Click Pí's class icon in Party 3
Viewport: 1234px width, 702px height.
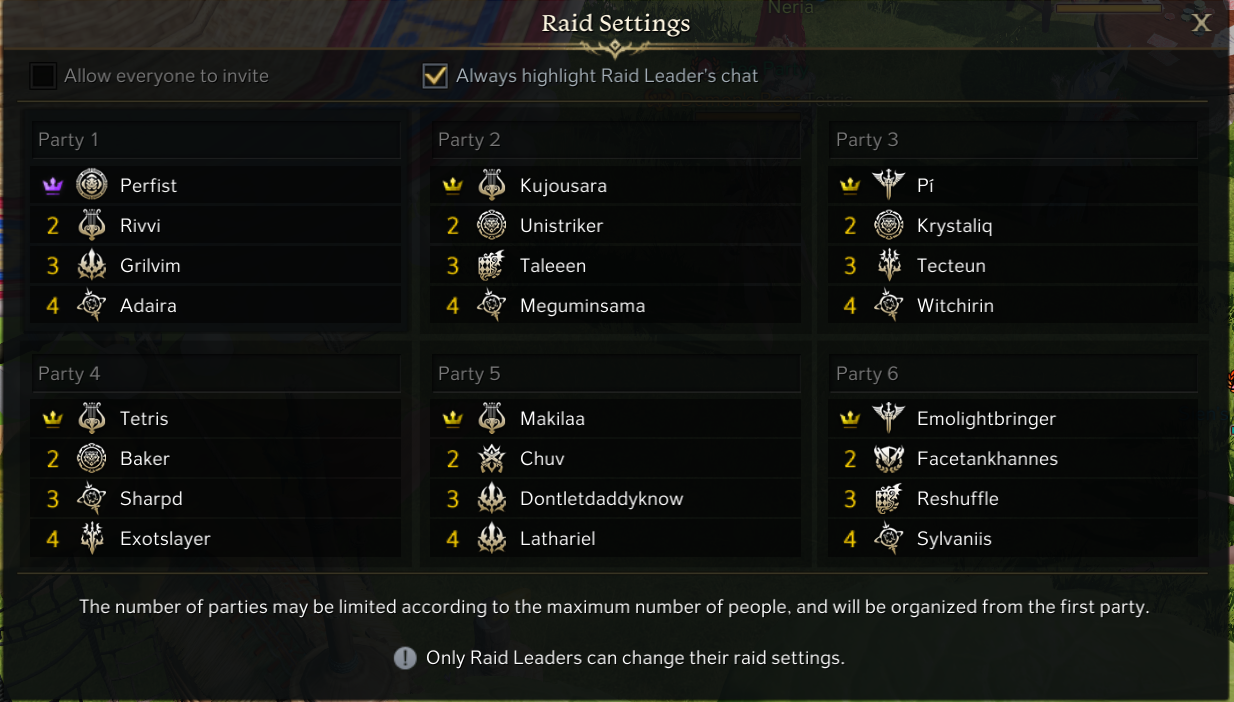(x=888, y=185)
